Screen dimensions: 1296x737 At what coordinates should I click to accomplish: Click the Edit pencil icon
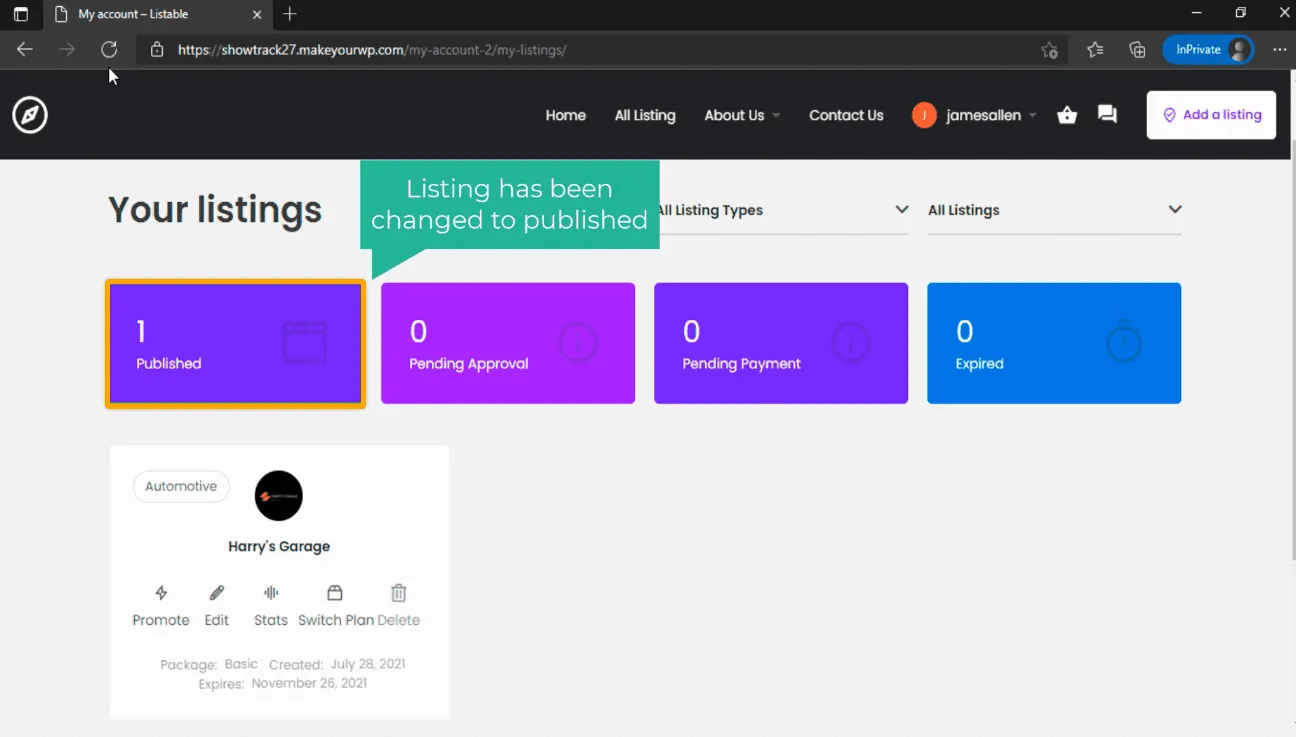[217, 593]
